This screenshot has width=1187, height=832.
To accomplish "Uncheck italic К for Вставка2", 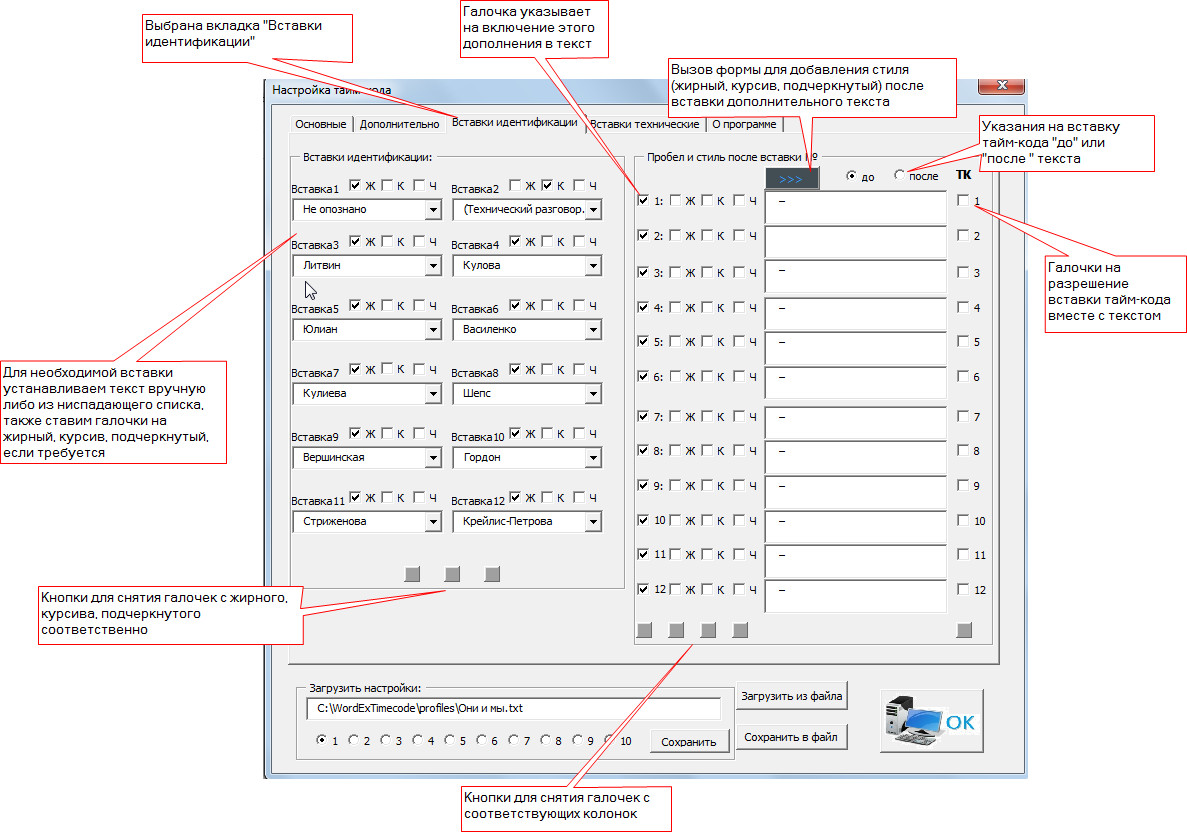I will [547, 185].
